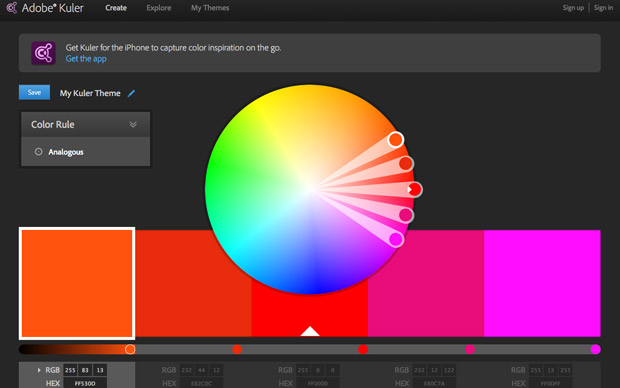Viewport: 620px width, 388px height.
Task: Click the first swatch's blue value field 13
Action: 100,370
